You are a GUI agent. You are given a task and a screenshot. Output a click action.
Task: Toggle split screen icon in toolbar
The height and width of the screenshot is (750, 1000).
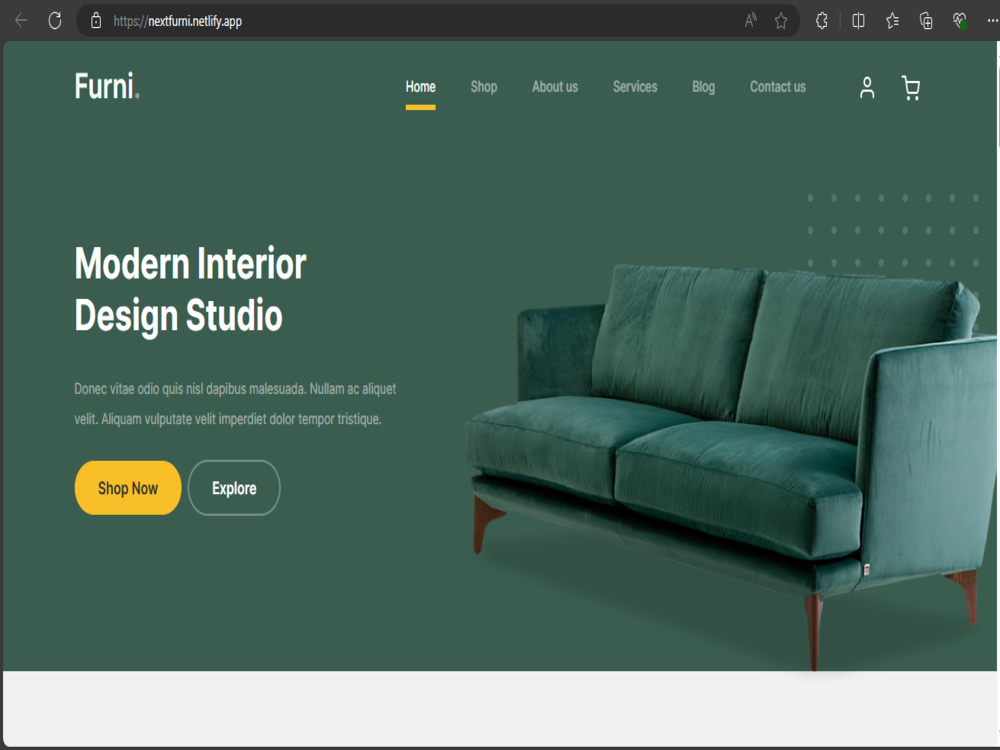858,21
